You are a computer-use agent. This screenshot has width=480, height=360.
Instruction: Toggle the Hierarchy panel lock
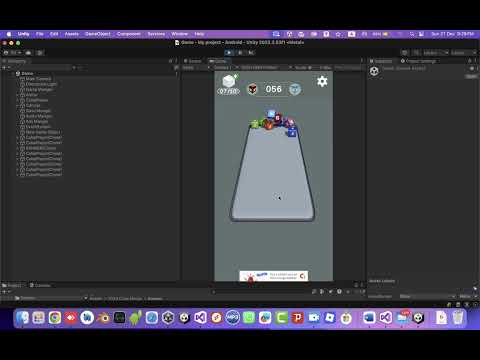pos(171,61)
